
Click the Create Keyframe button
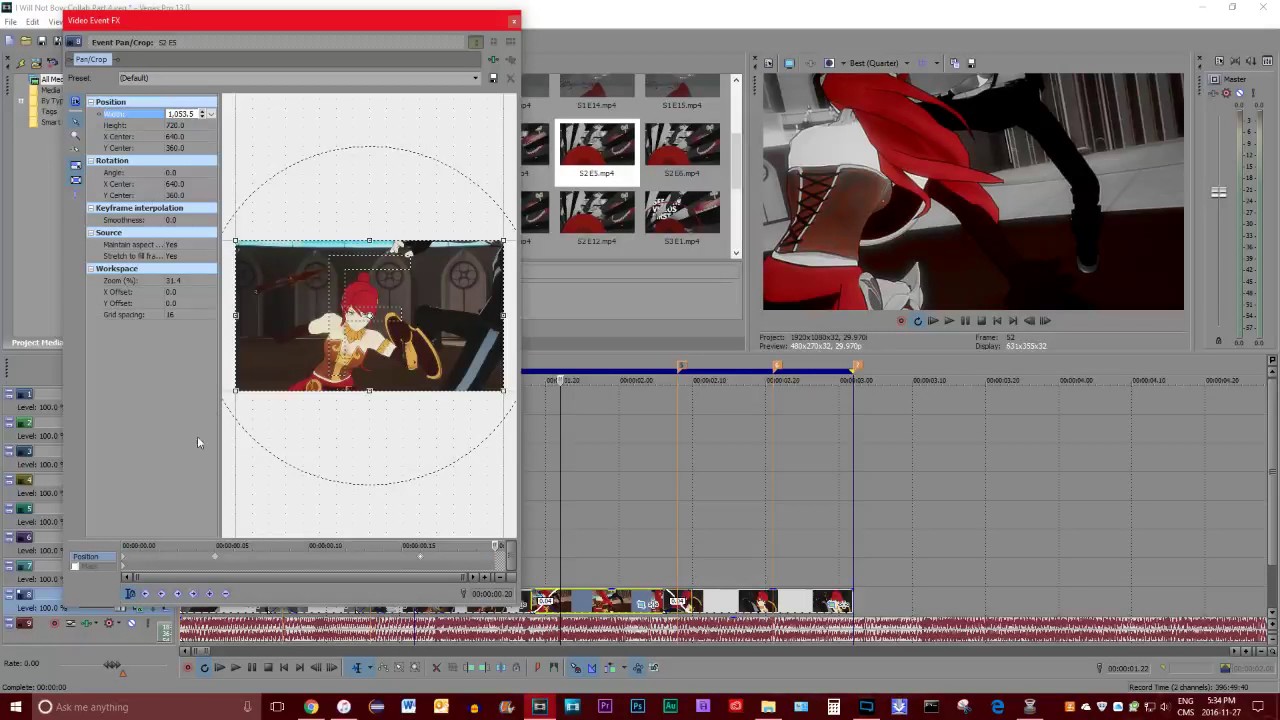point(210,594)
